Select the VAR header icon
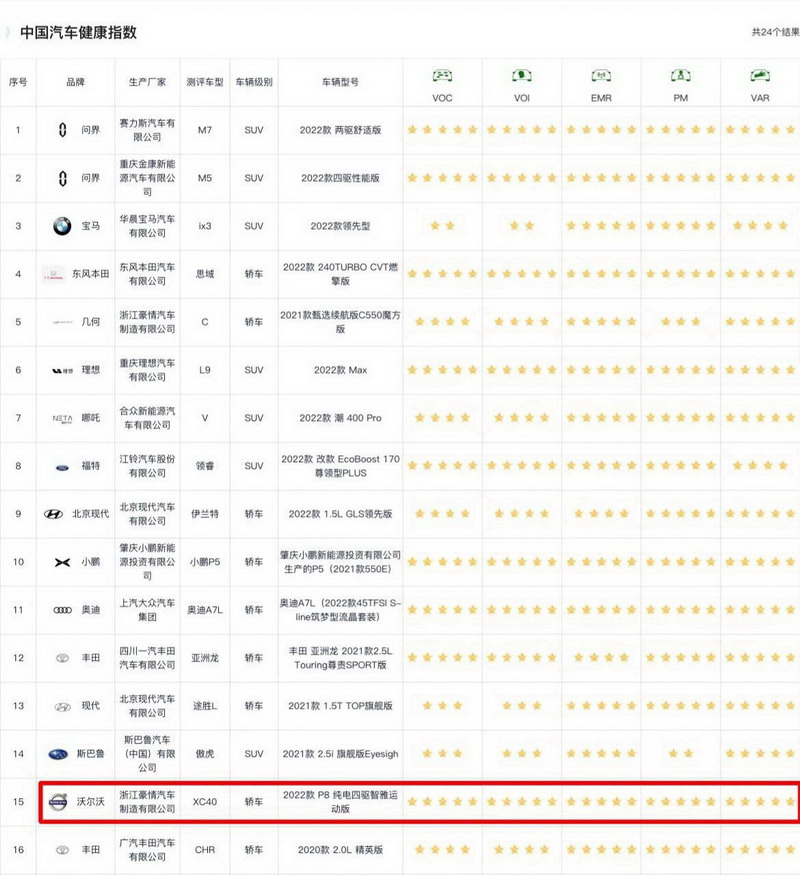Image resolution: width=800 pixels, height=875 pixels. (760, 76)
